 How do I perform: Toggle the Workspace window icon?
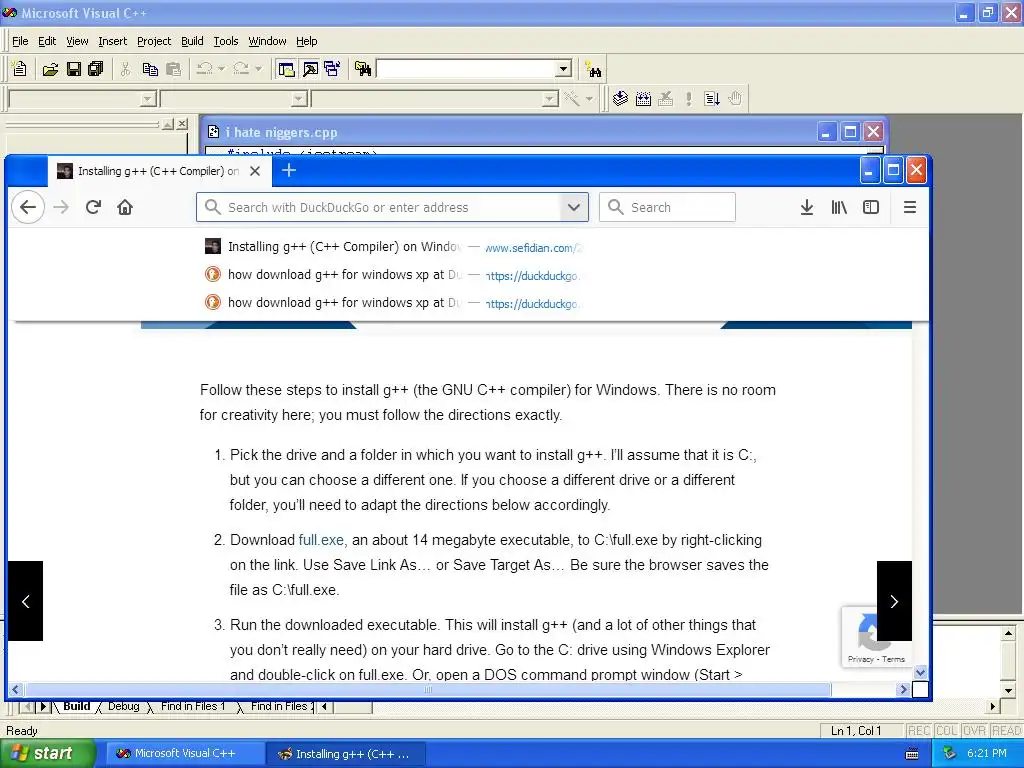pyautogui.click(x=286, y=69)
